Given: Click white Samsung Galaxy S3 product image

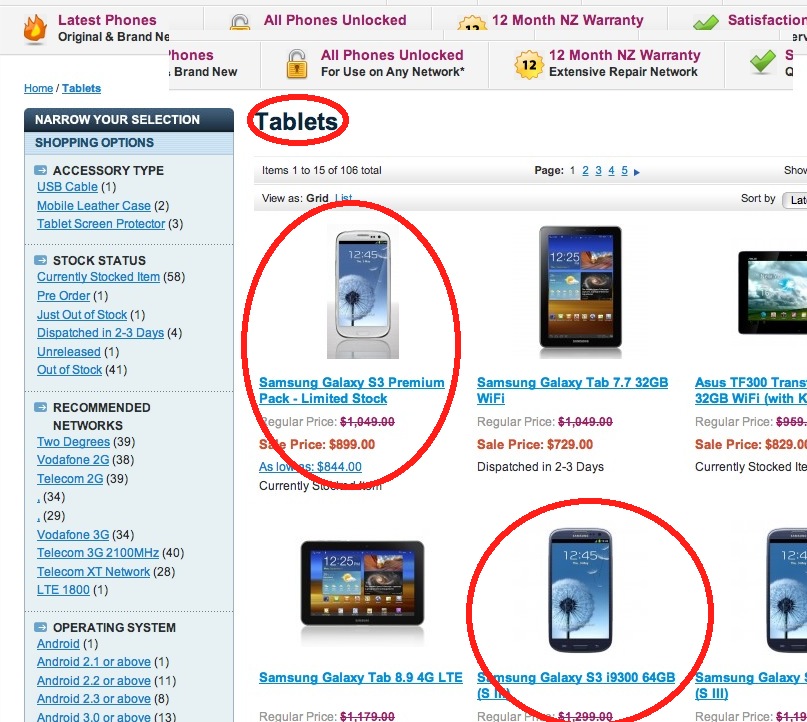Looking at the screenshot, I should point(363,294).
